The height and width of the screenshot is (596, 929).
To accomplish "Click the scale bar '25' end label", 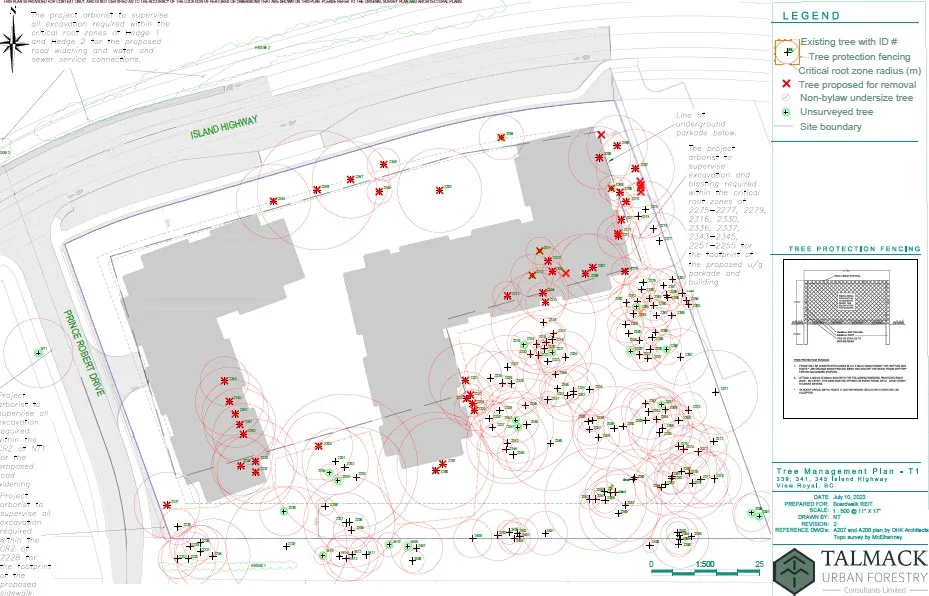I will coord(760,564).
